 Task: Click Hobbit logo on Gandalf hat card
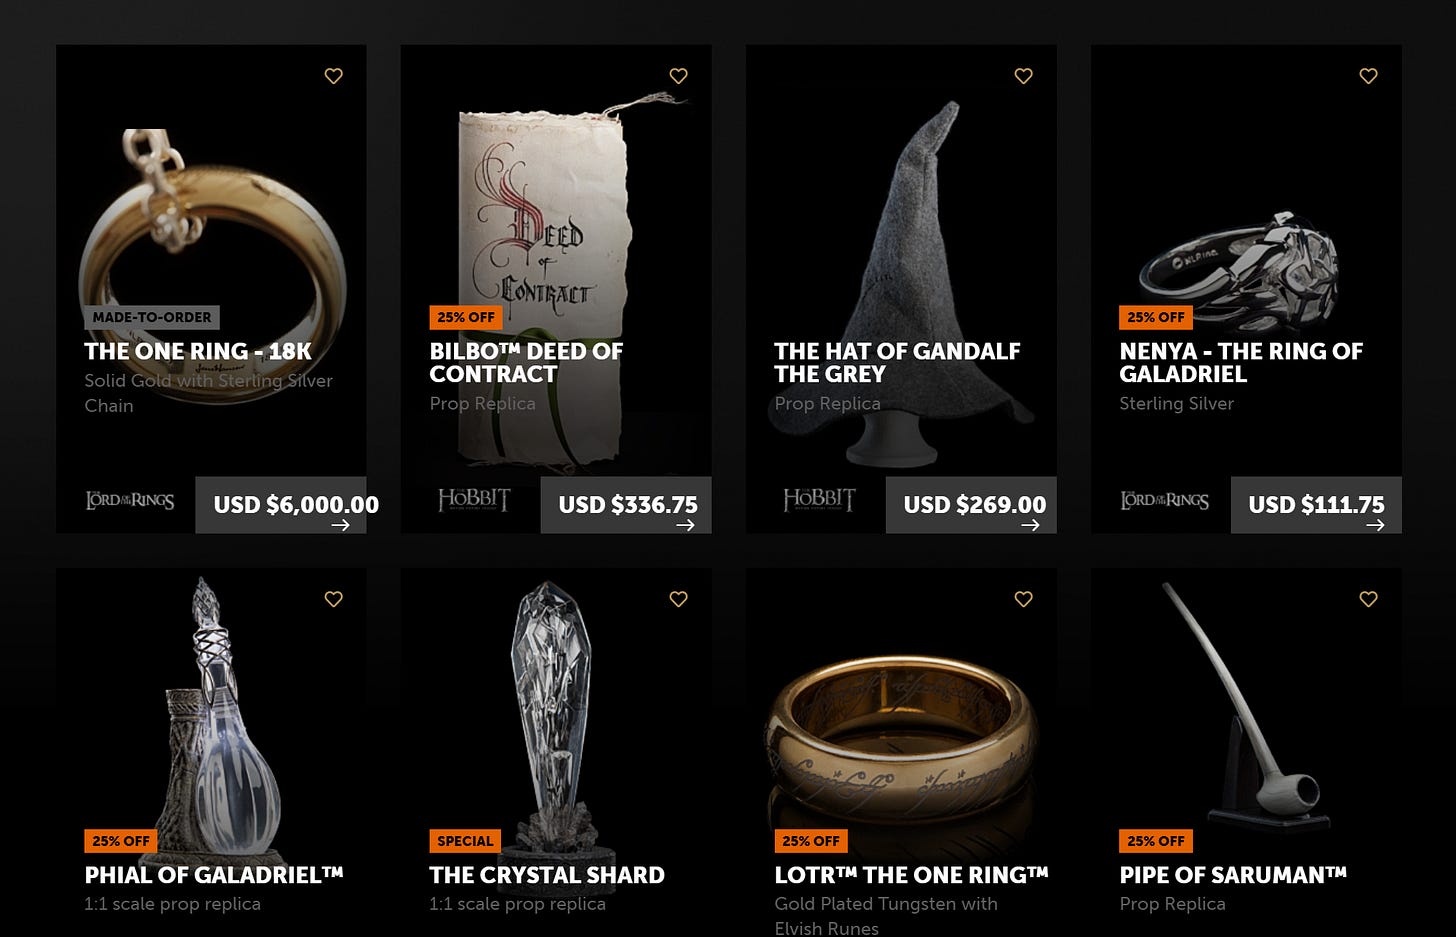coord(819,500)
